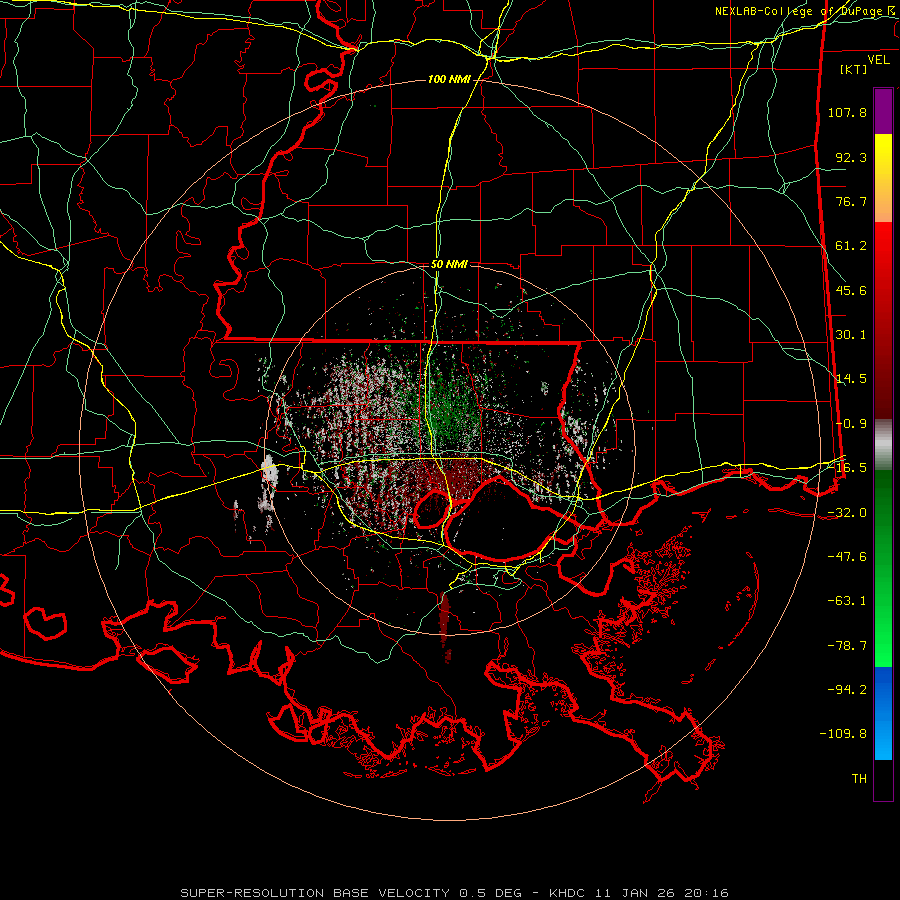Select the -0.9 velocity scale value
The width and height of the screenshot is (900, 900).
(x=851, y=424)
